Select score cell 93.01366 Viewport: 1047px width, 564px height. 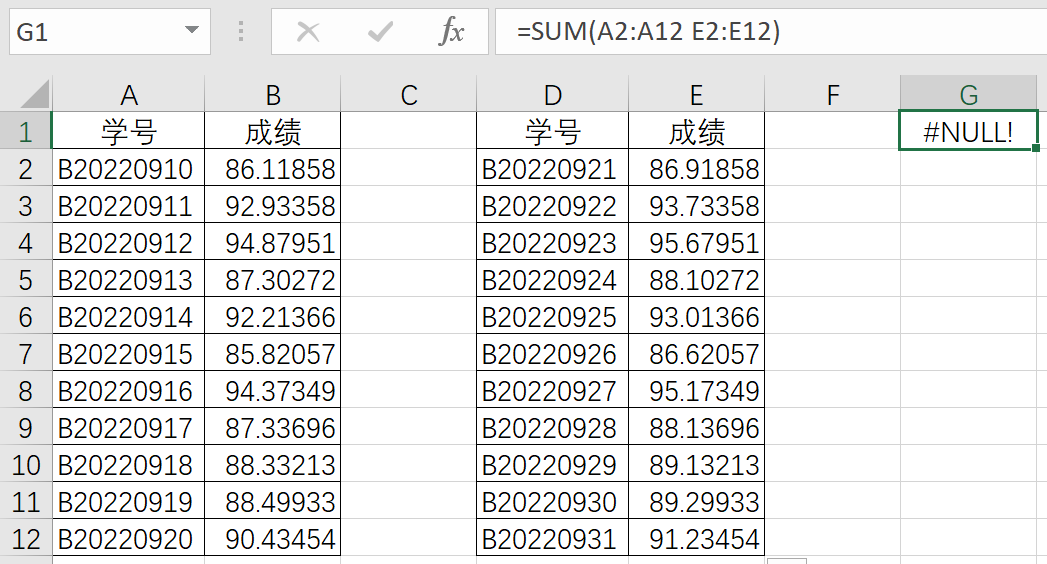click(696, 316)
